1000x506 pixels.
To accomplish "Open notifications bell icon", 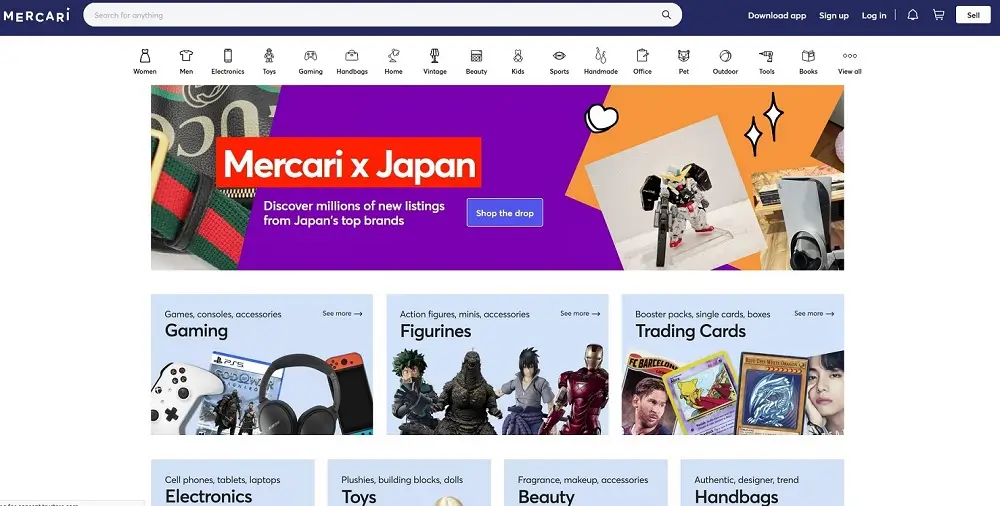I will pos(913,15).
